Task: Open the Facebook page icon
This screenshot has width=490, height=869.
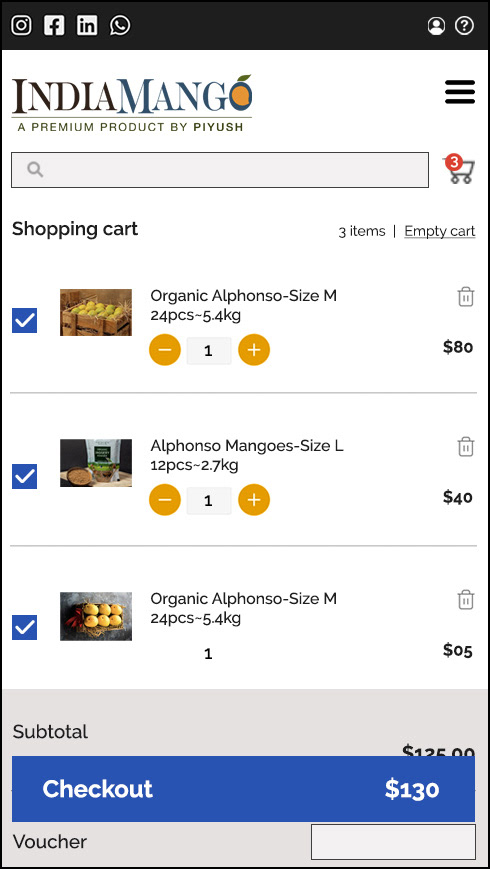Action: (x=54, y=25)
